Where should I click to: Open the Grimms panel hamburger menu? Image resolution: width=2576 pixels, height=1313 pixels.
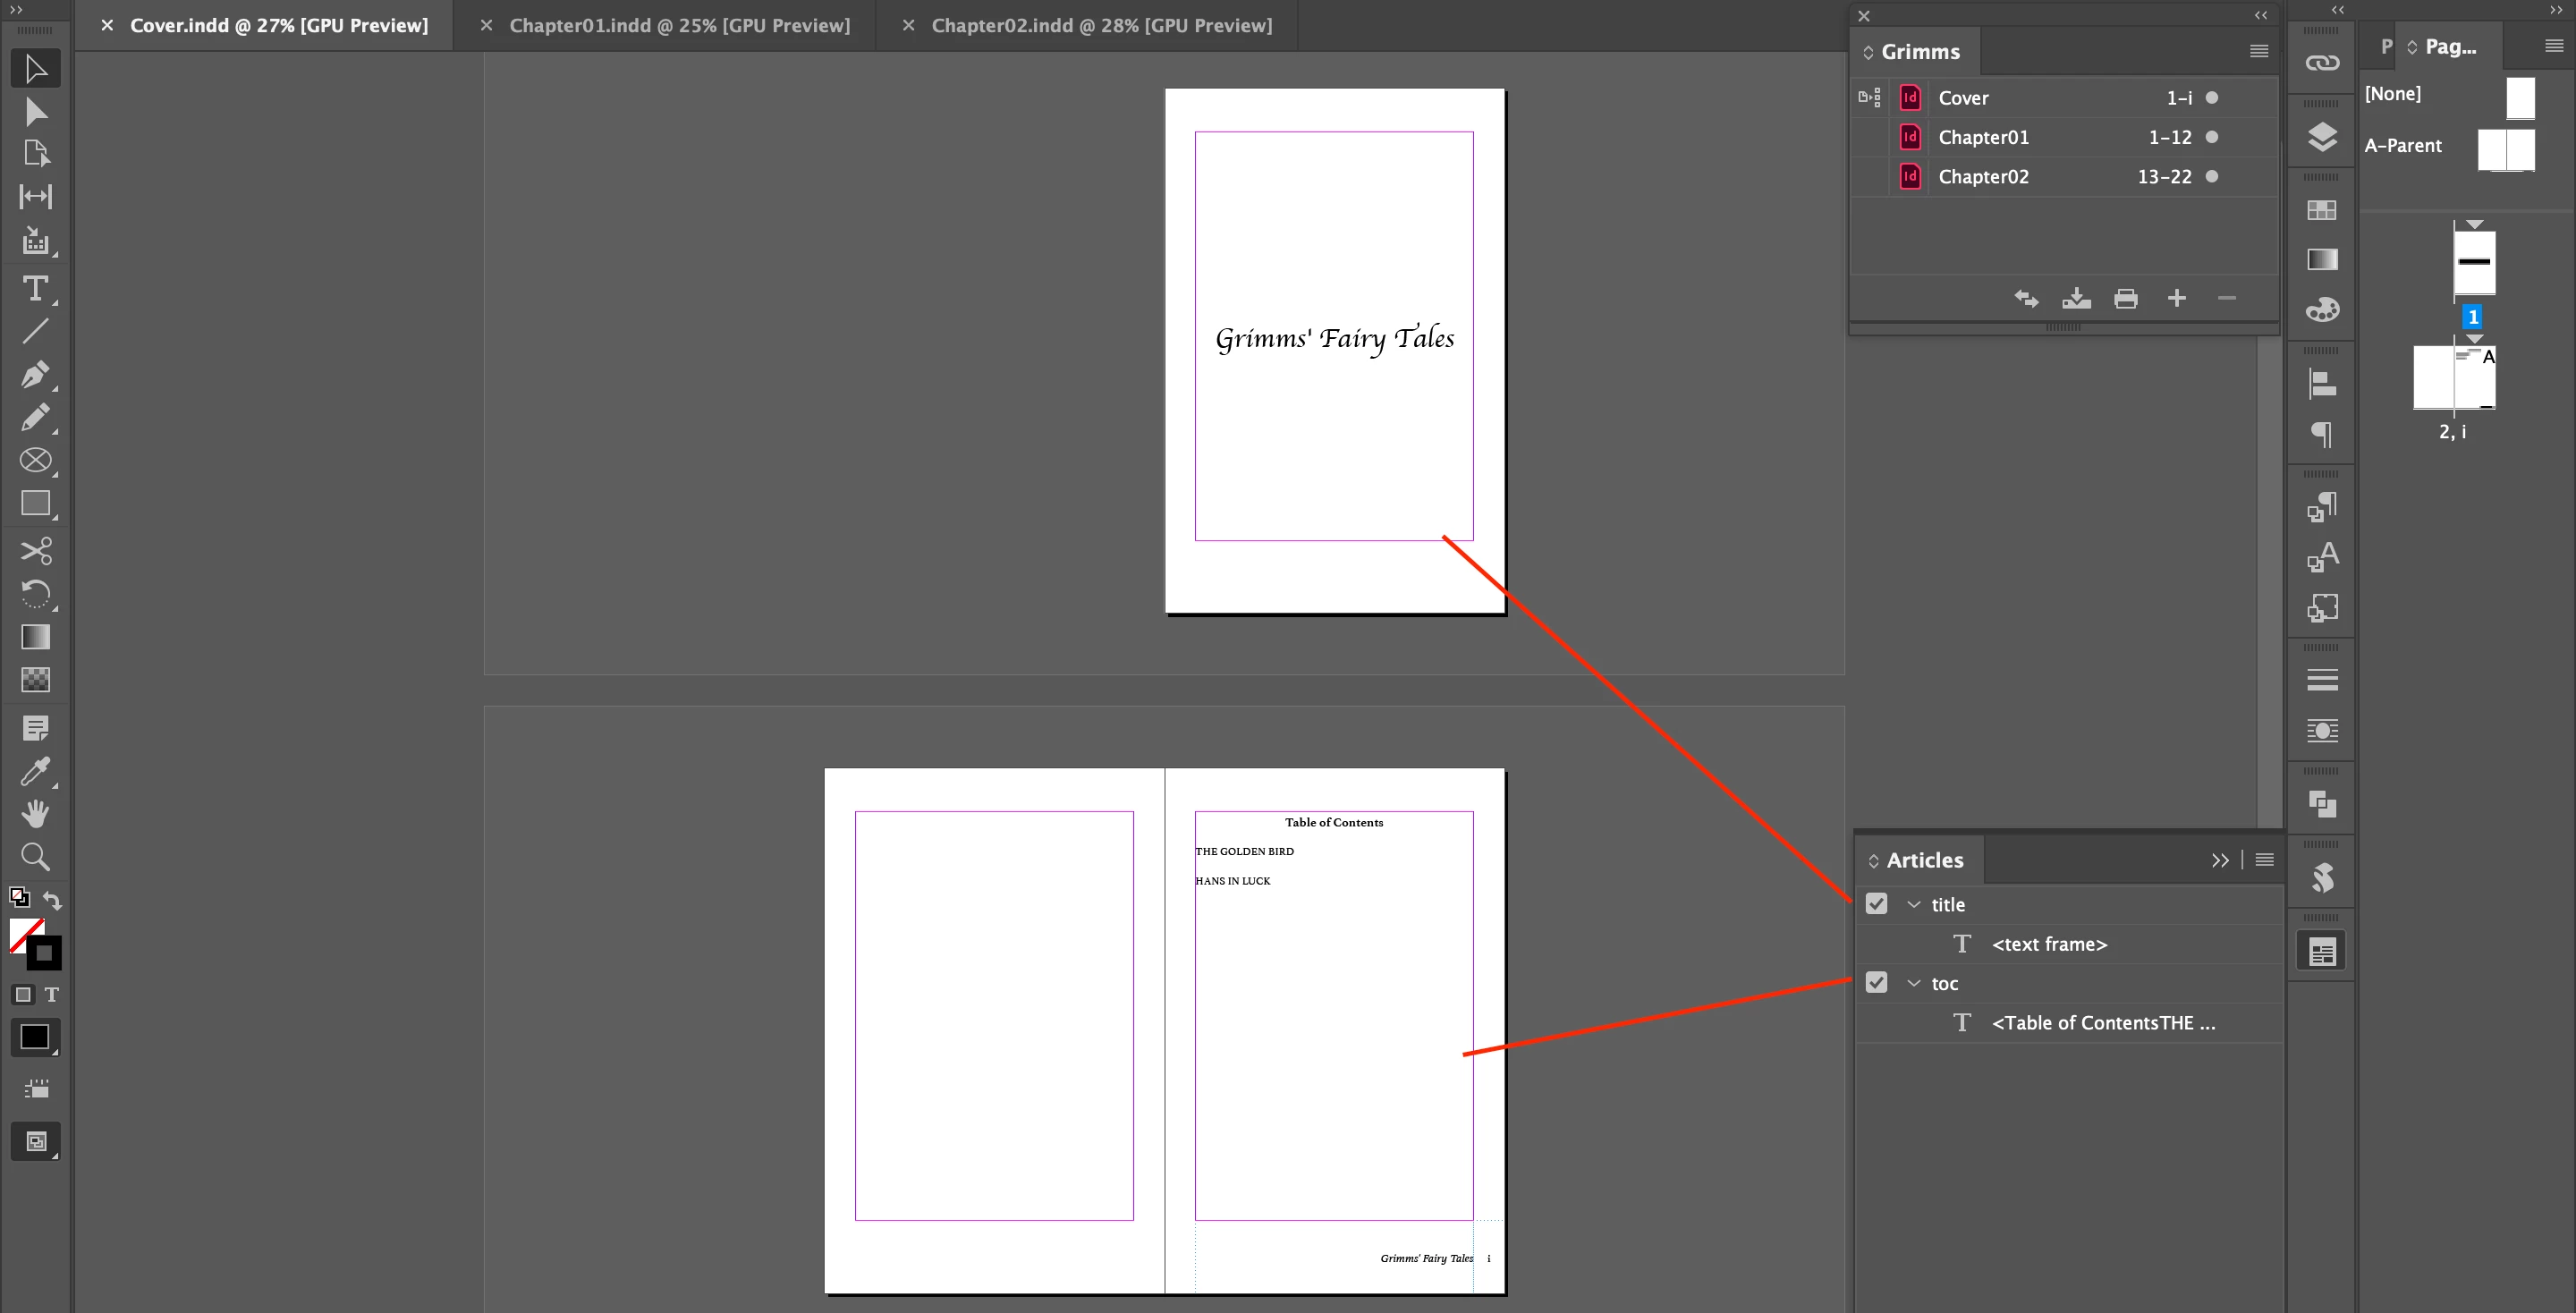click(2258, 51)
